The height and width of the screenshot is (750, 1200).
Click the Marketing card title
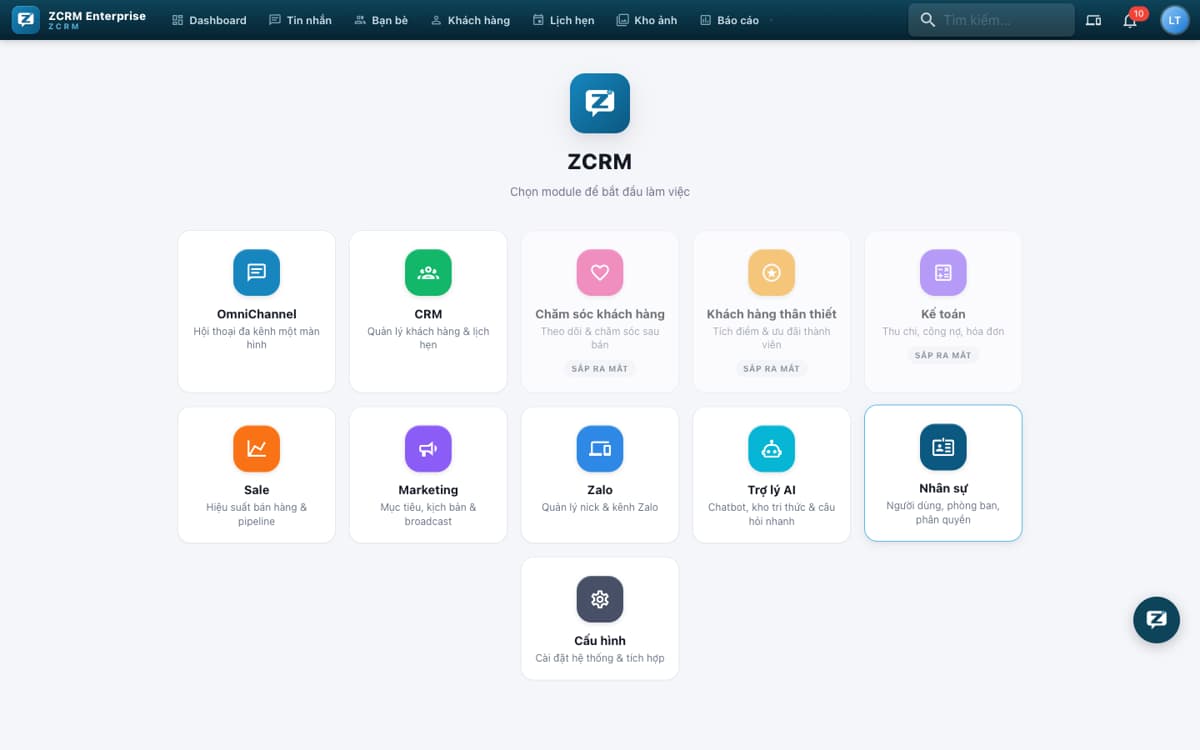pyautogui.click(x=428, y=490)
